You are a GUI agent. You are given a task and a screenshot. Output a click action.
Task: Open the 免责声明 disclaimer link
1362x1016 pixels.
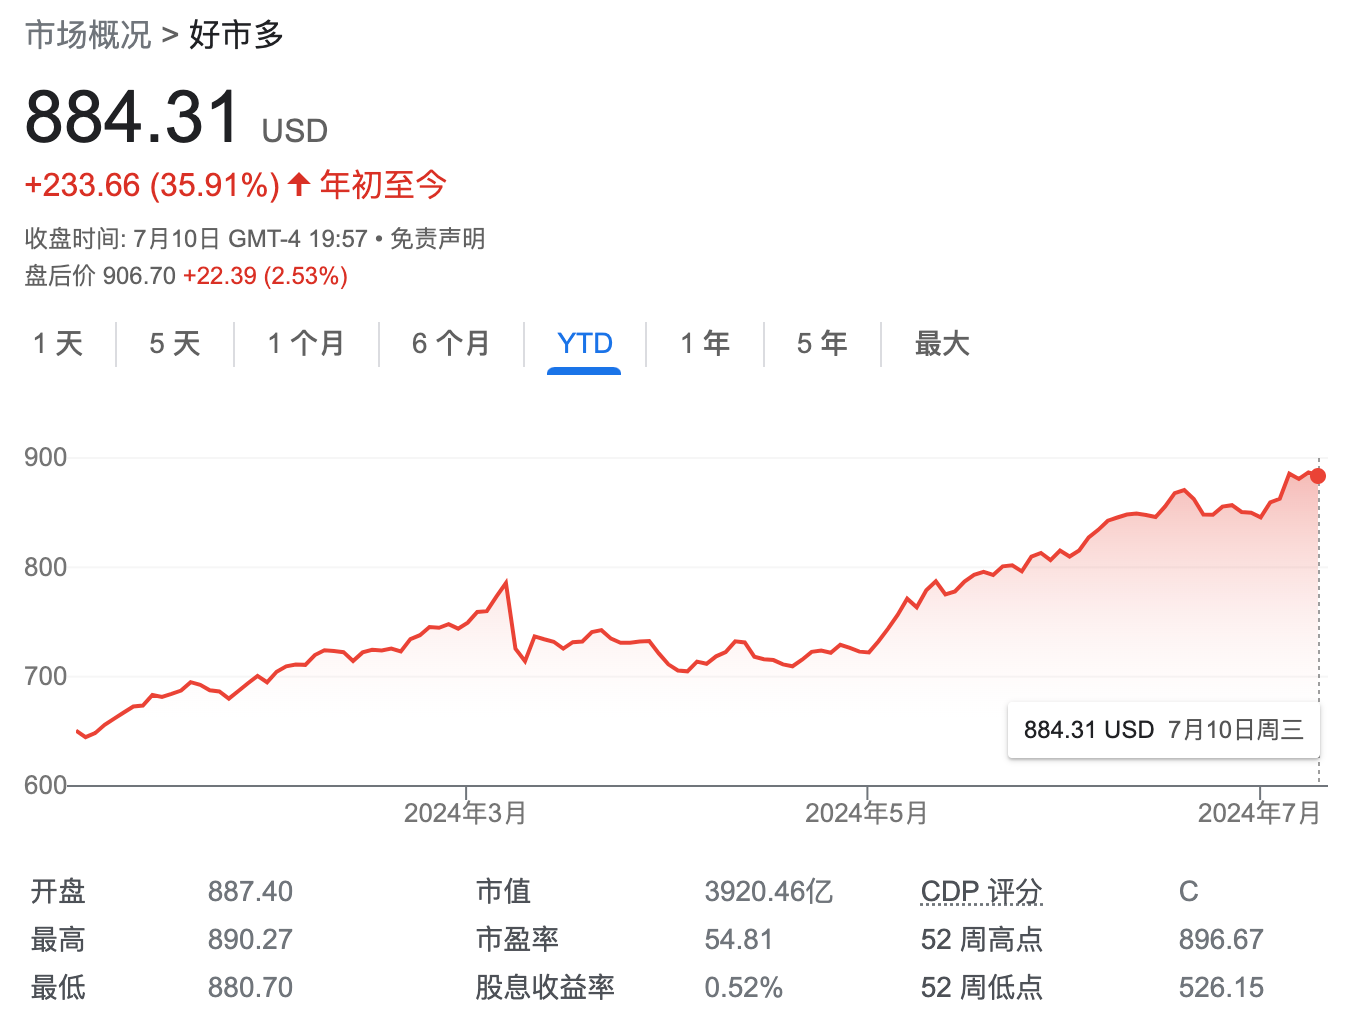point(439,239)
